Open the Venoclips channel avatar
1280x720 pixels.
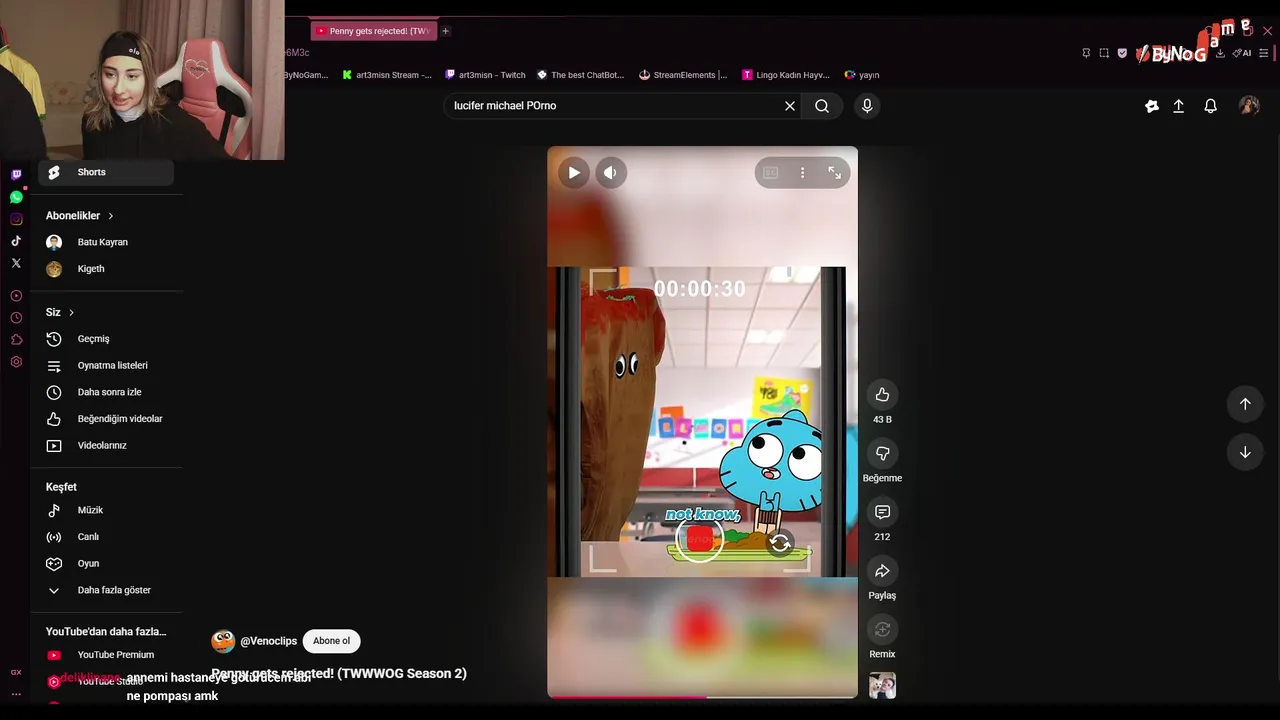click(x=223, y=641)
